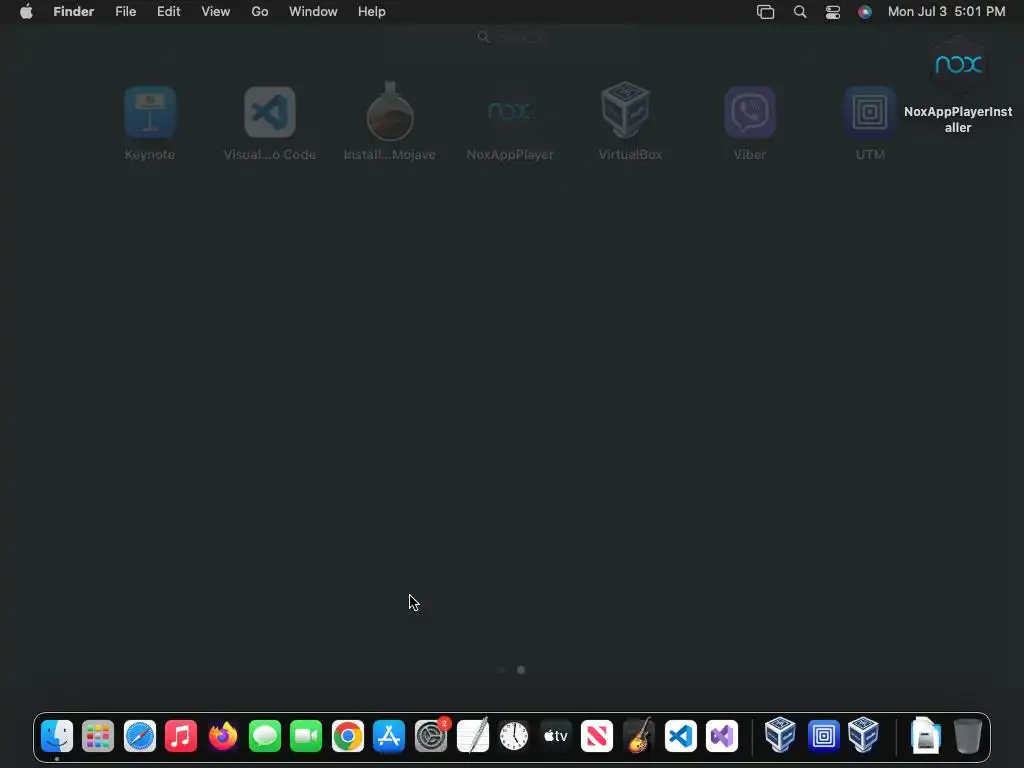Open the Window menu
This screenshot has height=768, width=1024.
point(313,11)
